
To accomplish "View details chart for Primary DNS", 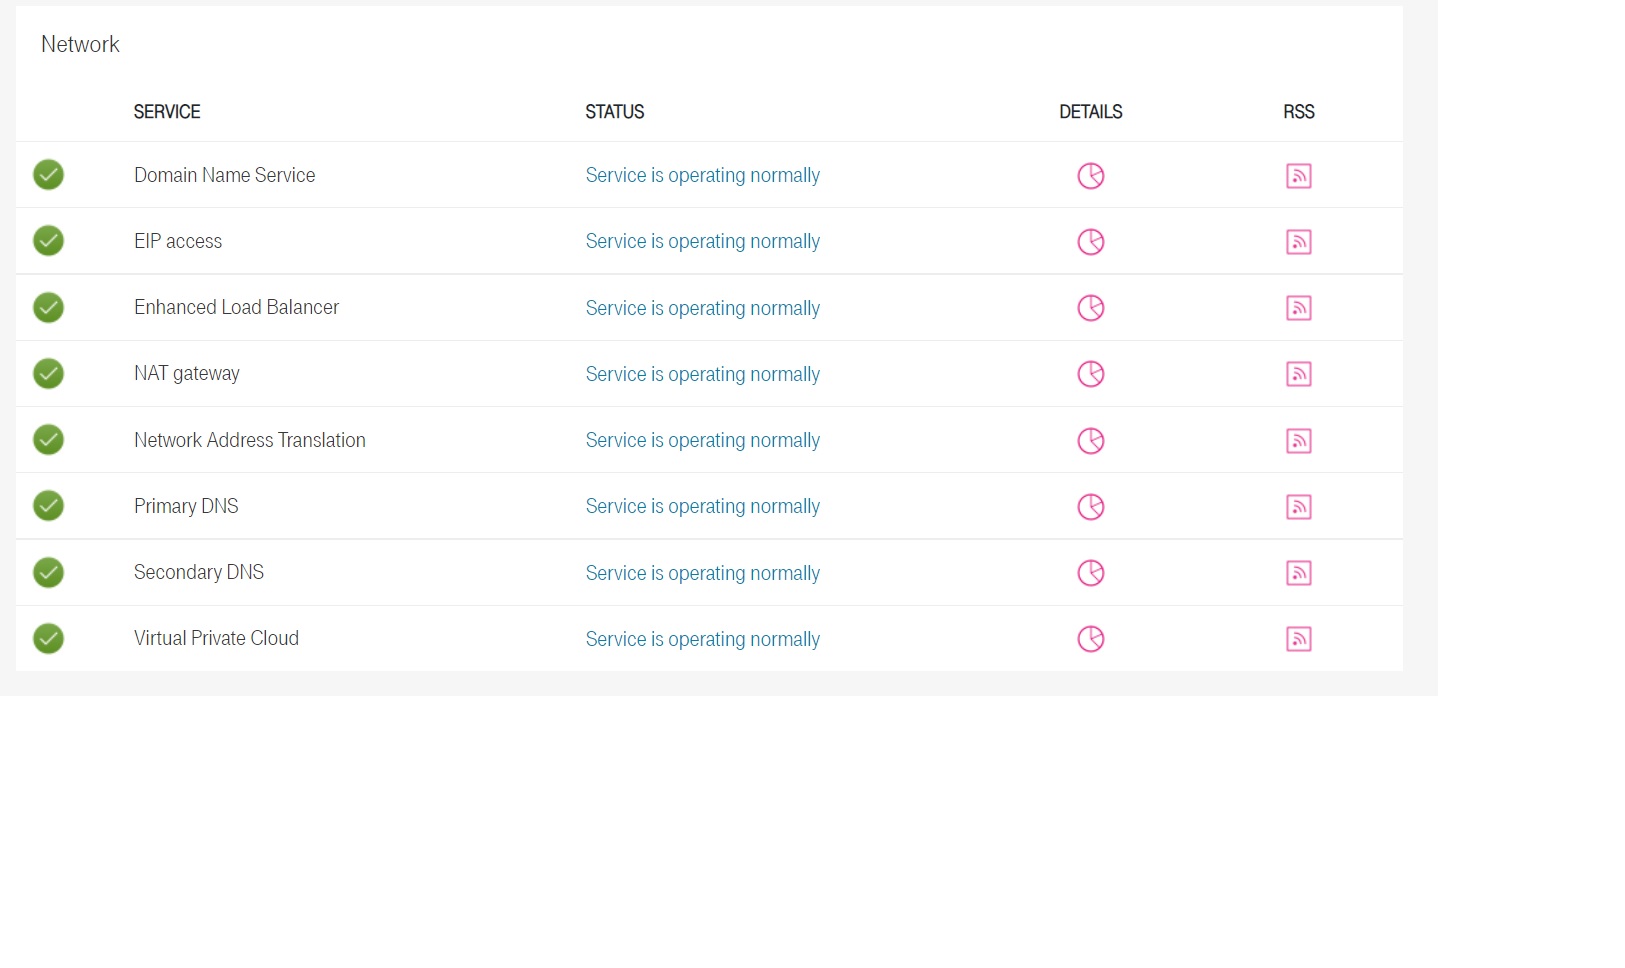I will [1091, 507].
